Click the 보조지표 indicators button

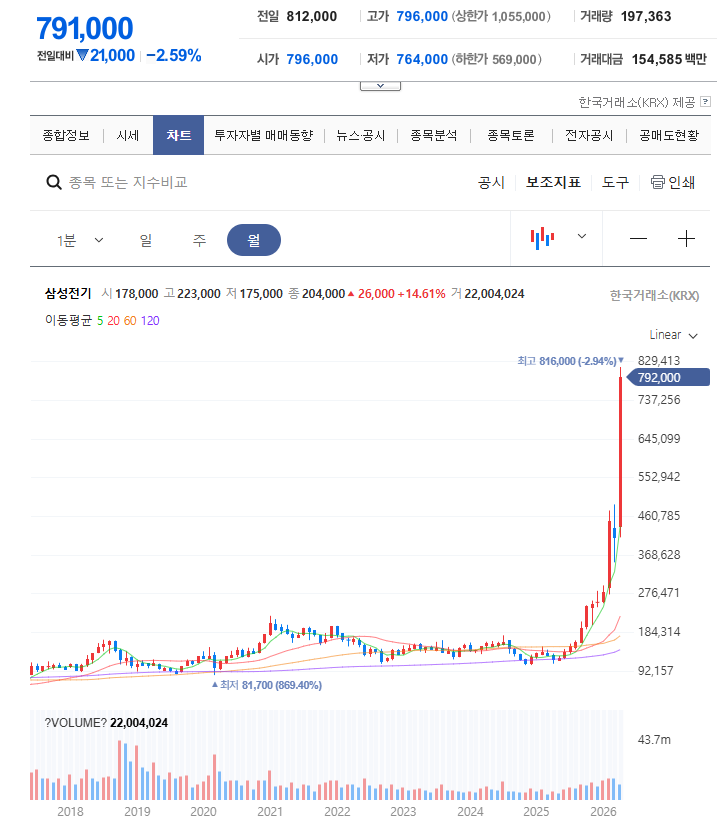553,182
